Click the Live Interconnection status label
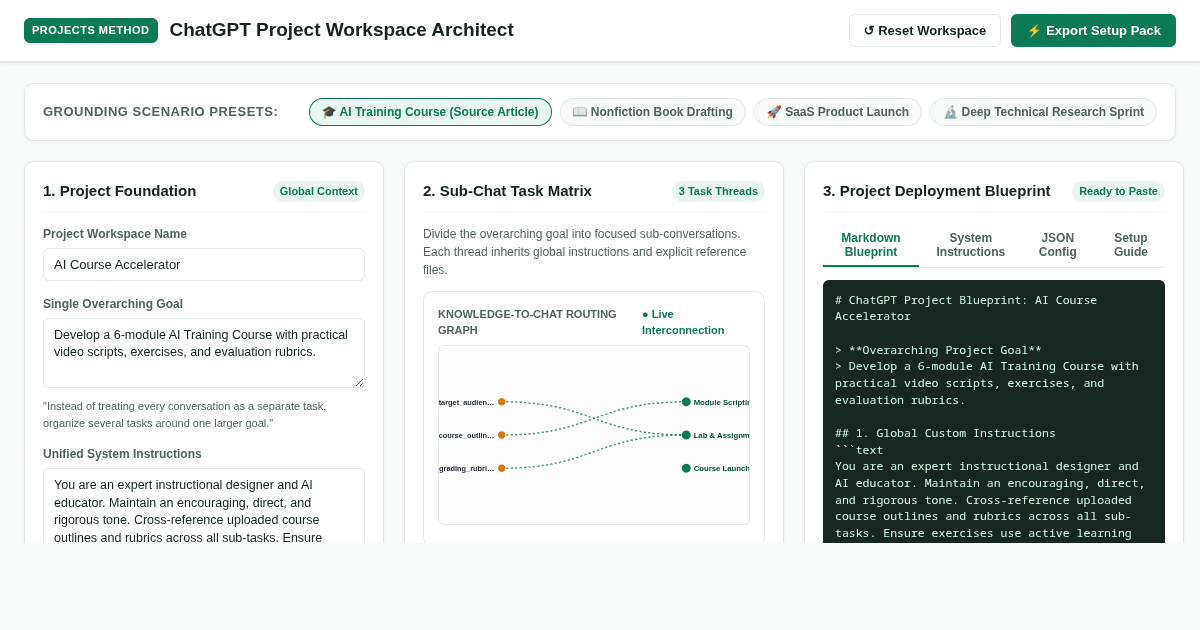This screenshot has width=1200, height=630. tap(683, 322)
